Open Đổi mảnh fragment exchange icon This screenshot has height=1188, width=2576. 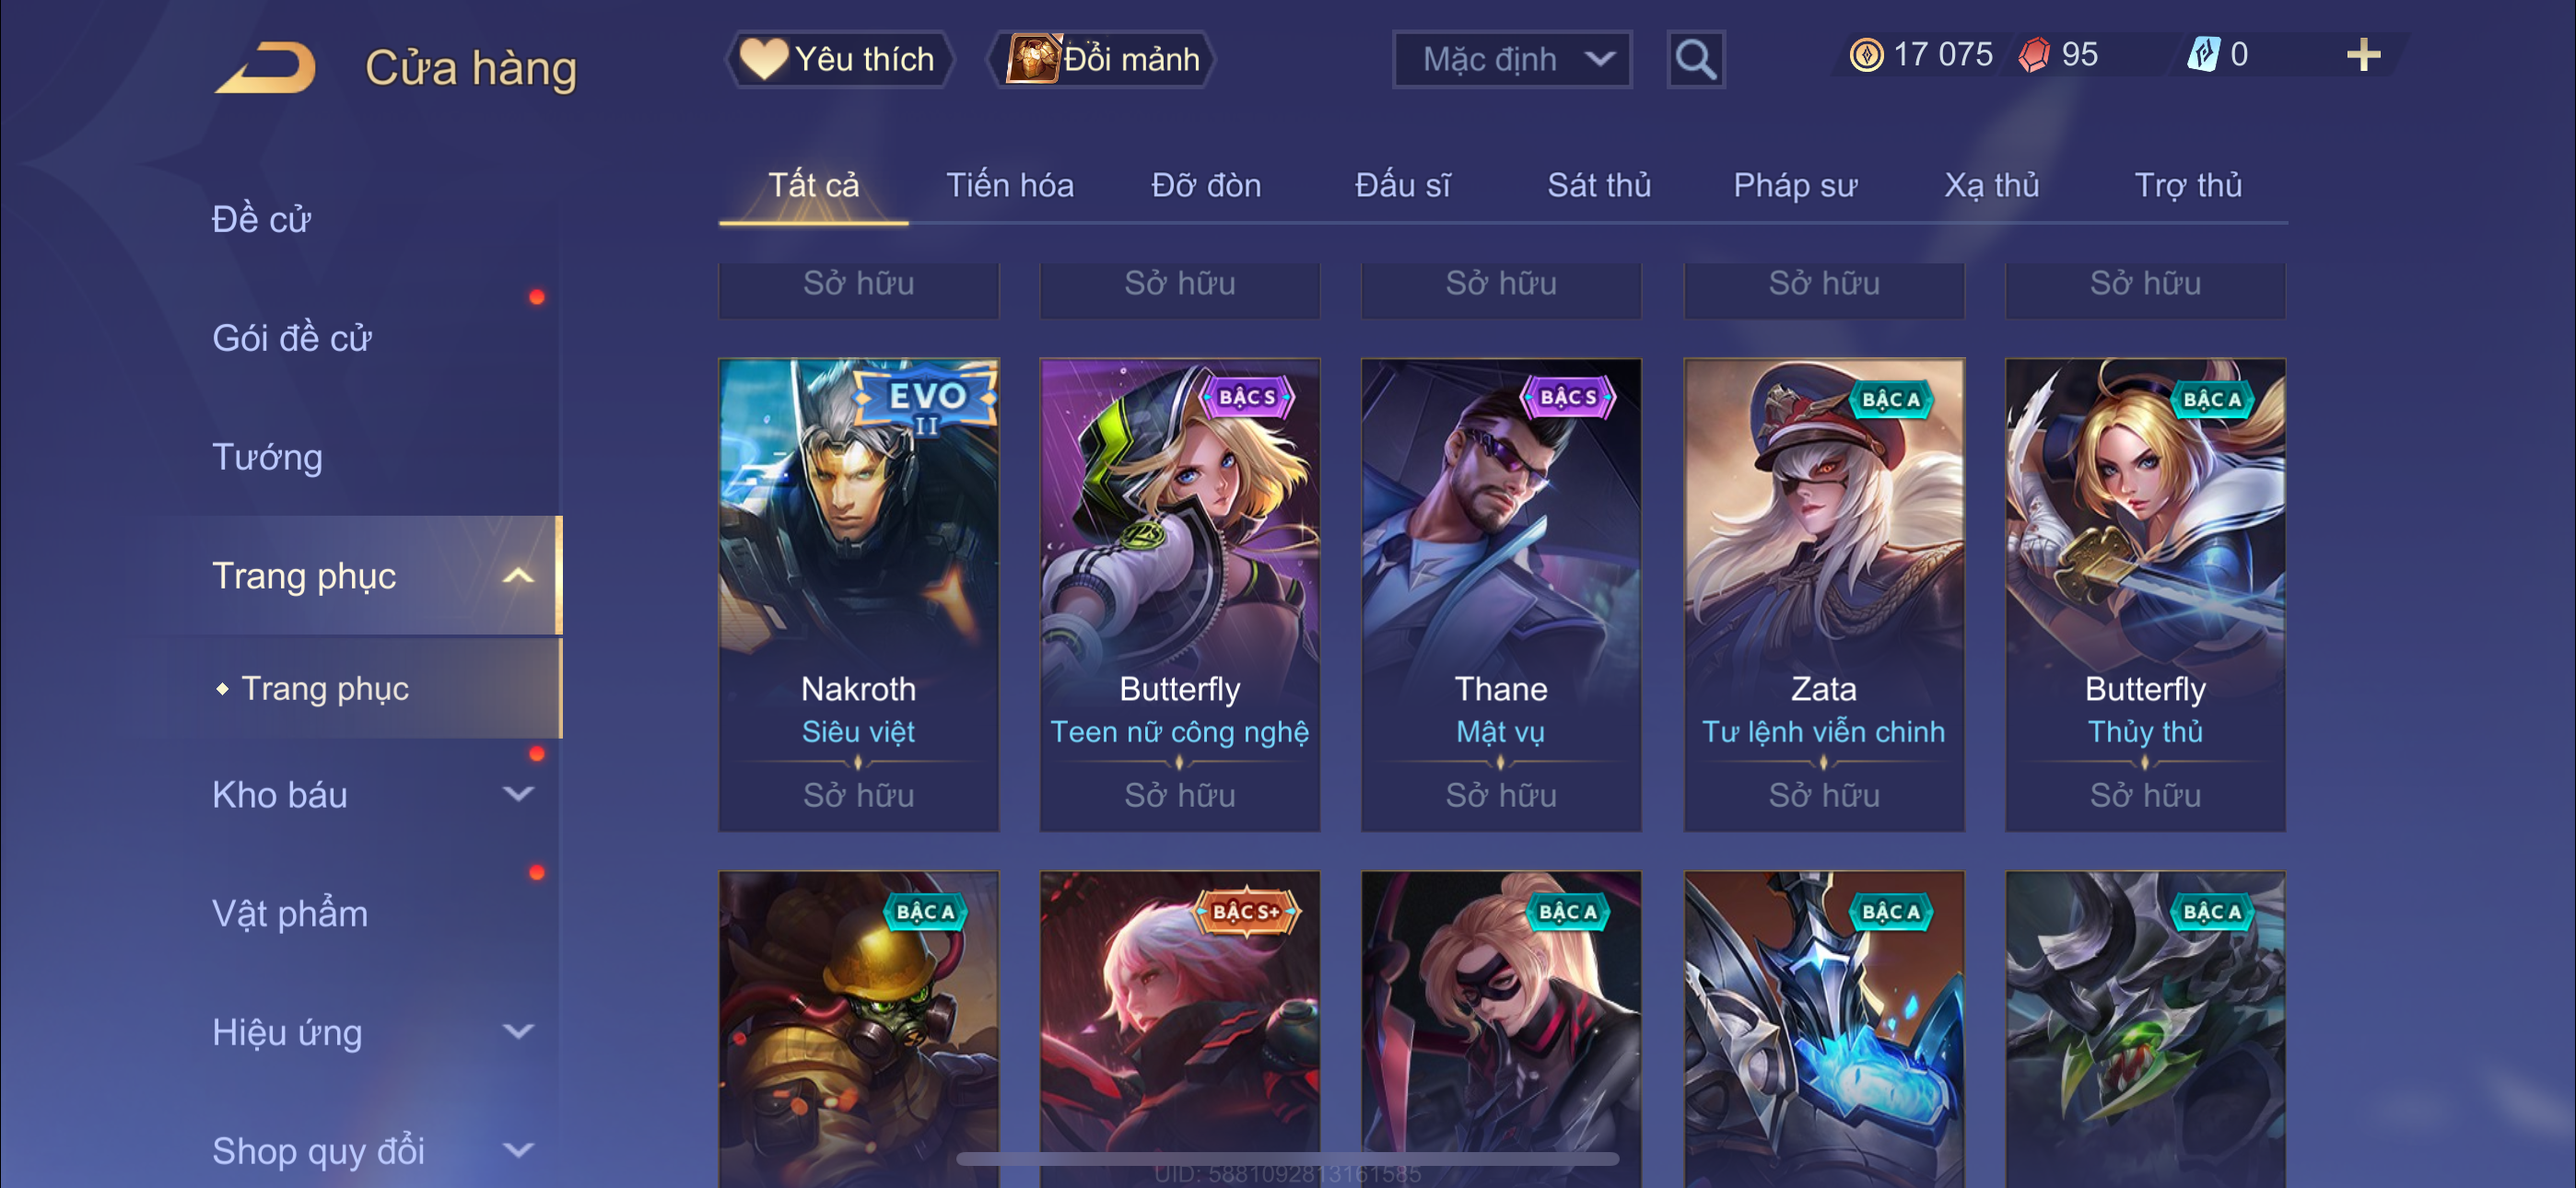1032,59
